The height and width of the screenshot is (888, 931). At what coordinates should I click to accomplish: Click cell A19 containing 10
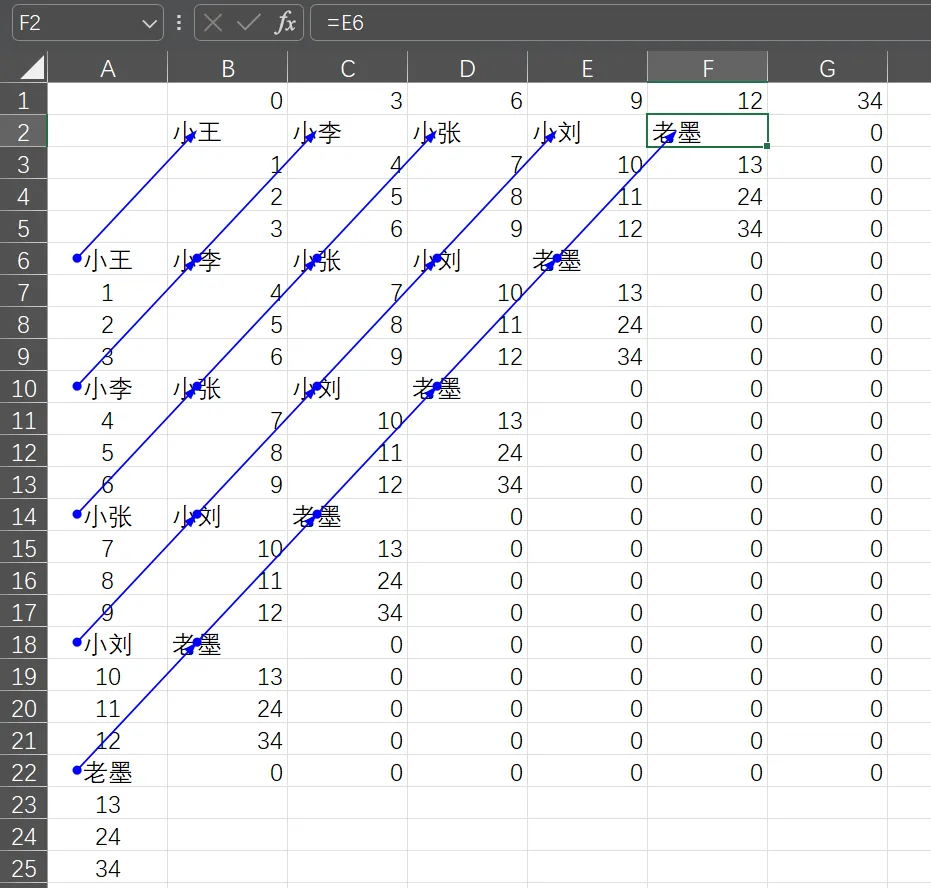(107, 677)
